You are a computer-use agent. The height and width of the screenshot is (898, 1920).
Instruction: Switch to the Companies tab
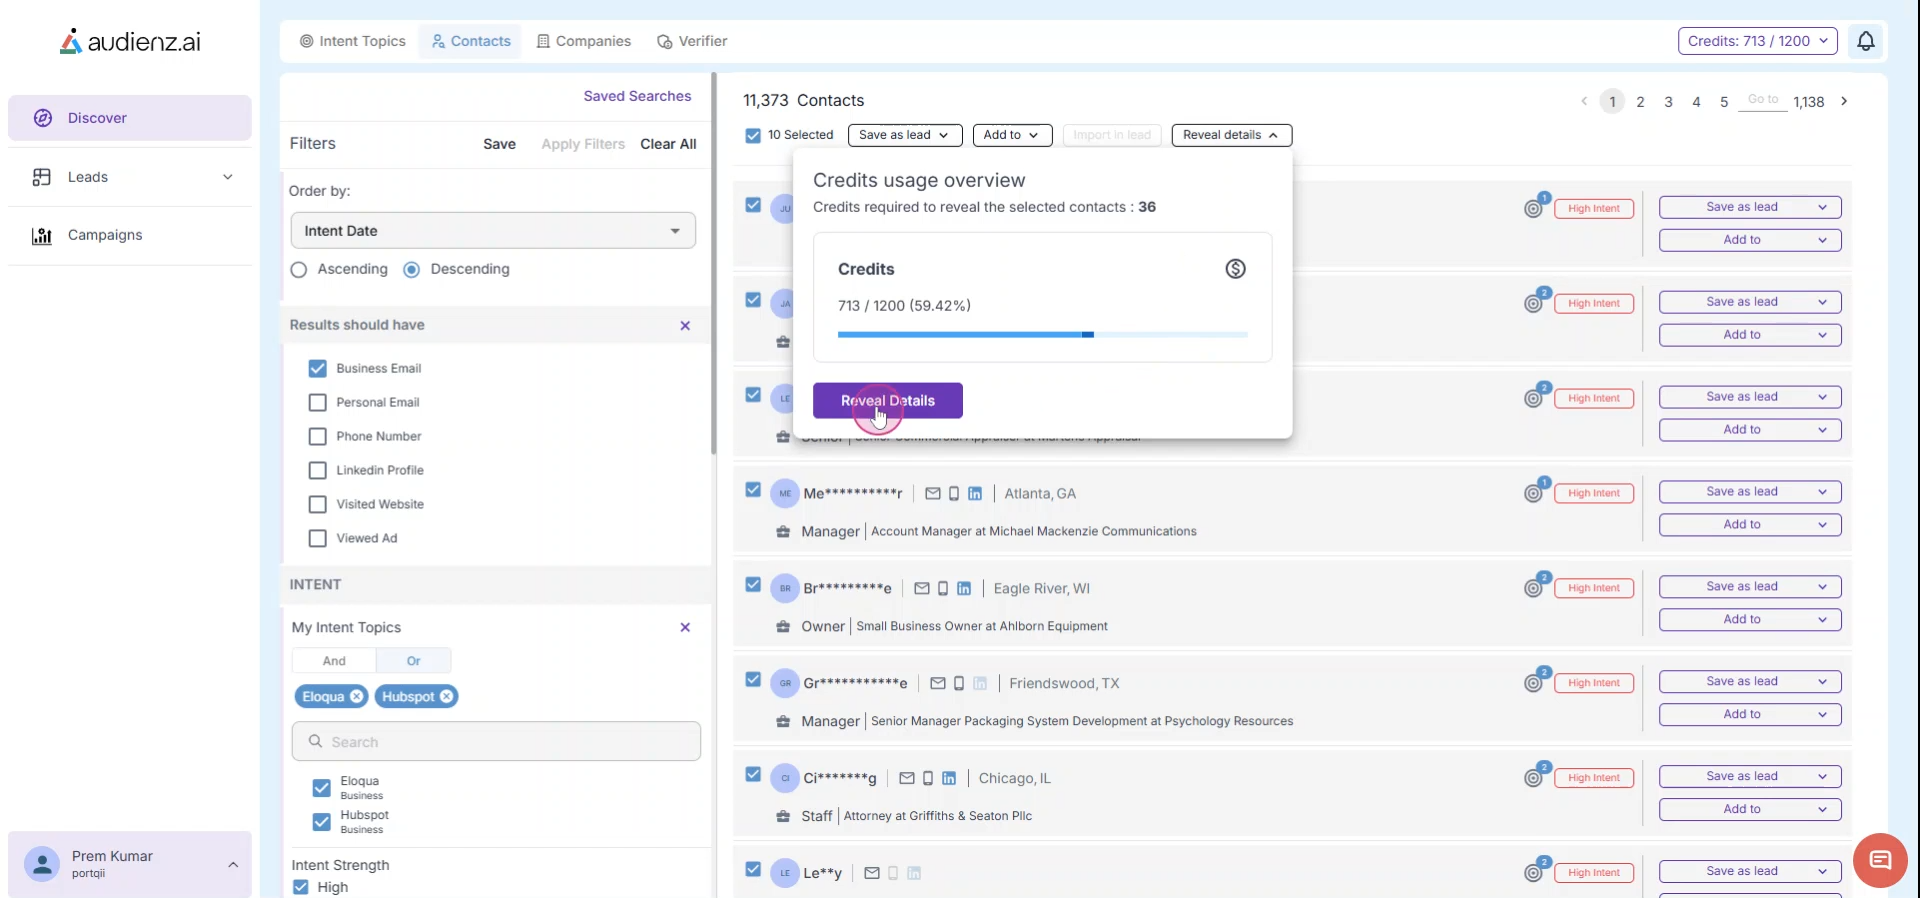pos(584,41)
